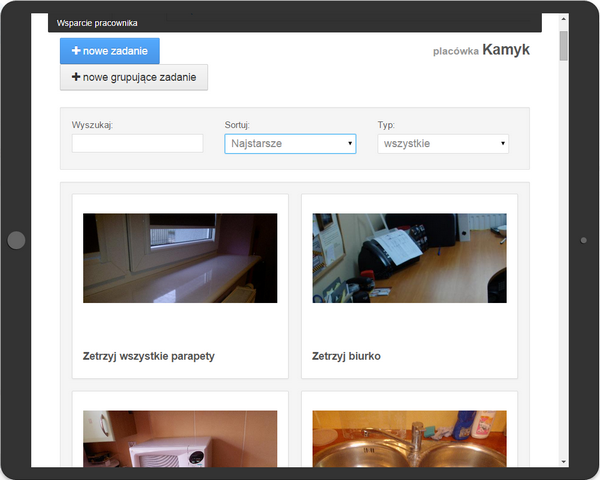Select 'Zetrzyj wszystkie parapety' task title
Screen dimensions: 600x480
[x=149, y=356]
